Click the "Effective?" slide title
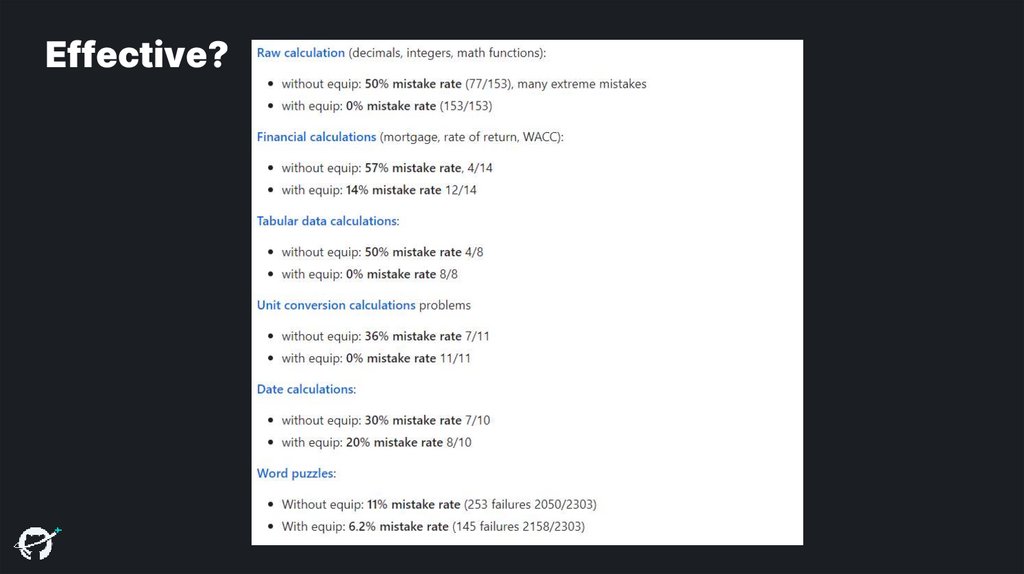 click(x=136, y=55)
